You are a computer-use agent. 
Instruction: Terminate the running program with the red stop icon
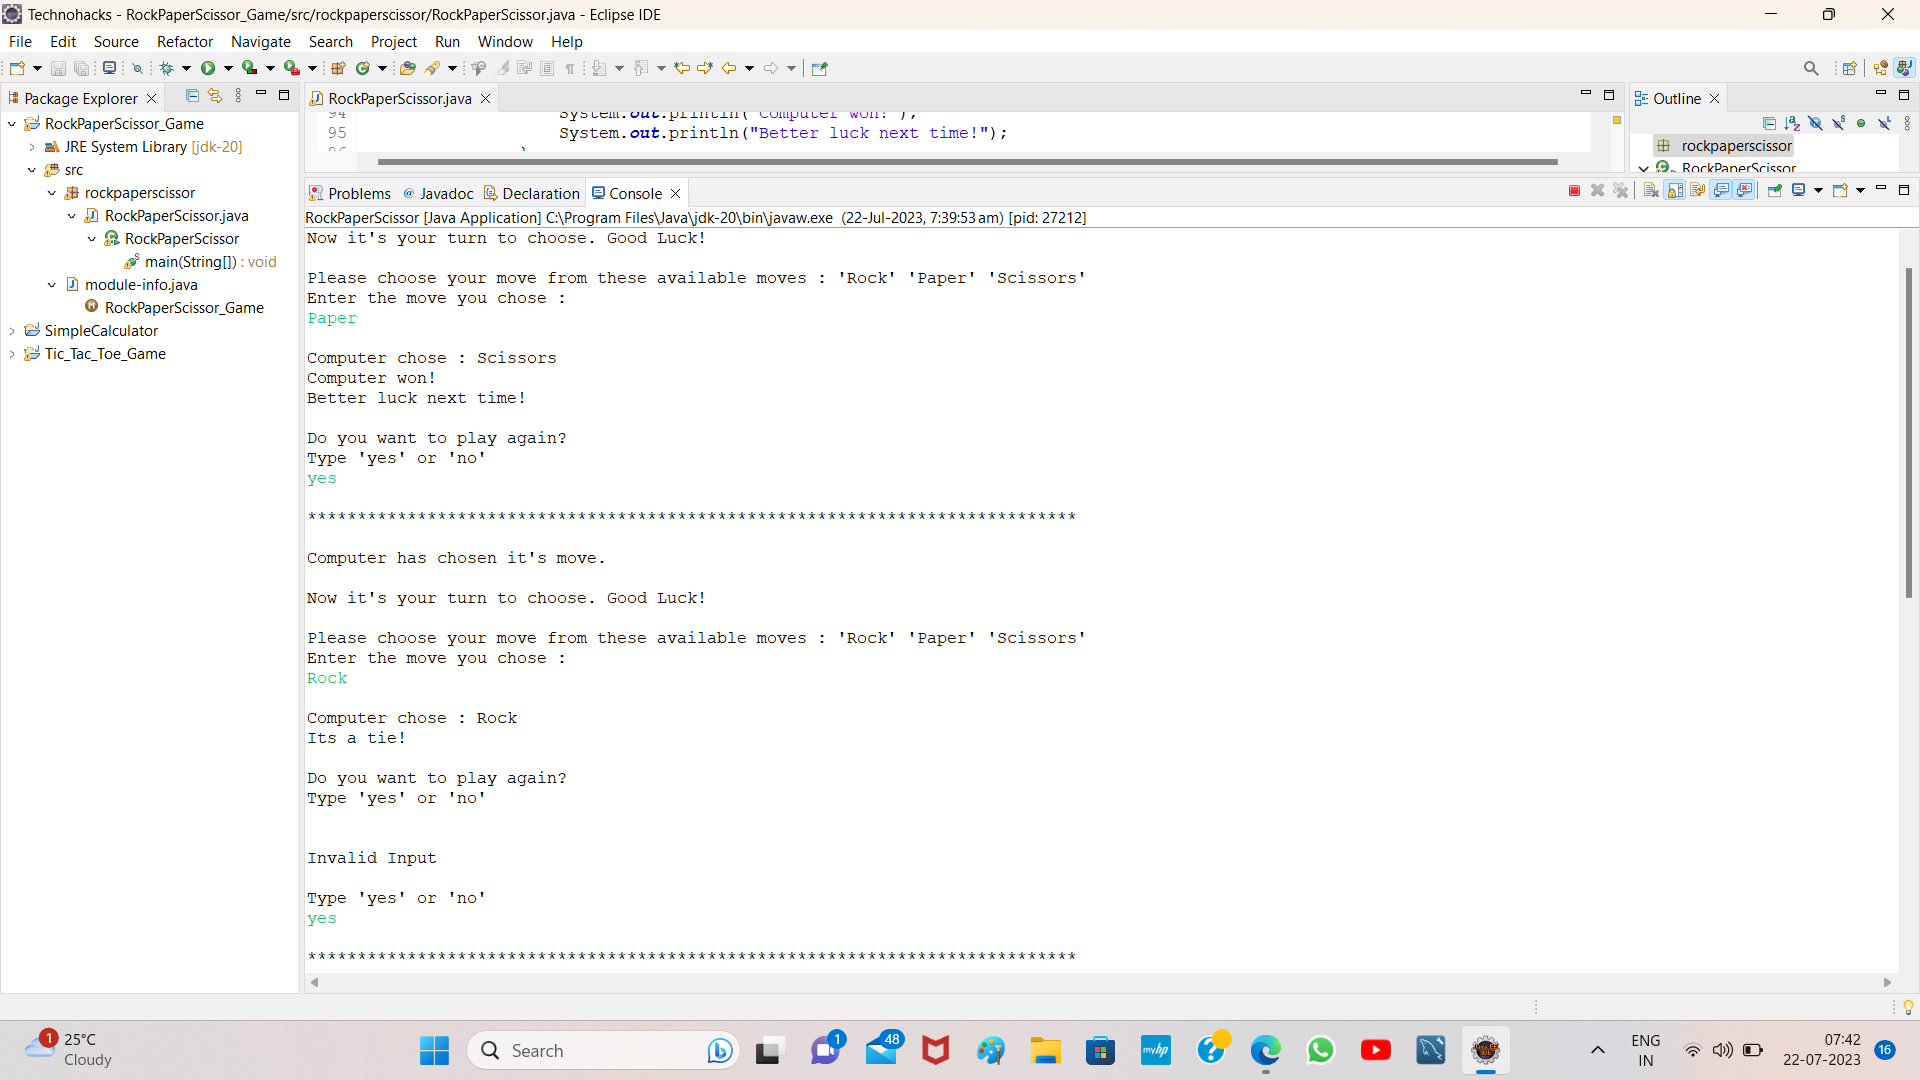pyautogui.click(x=1575, y=190)
